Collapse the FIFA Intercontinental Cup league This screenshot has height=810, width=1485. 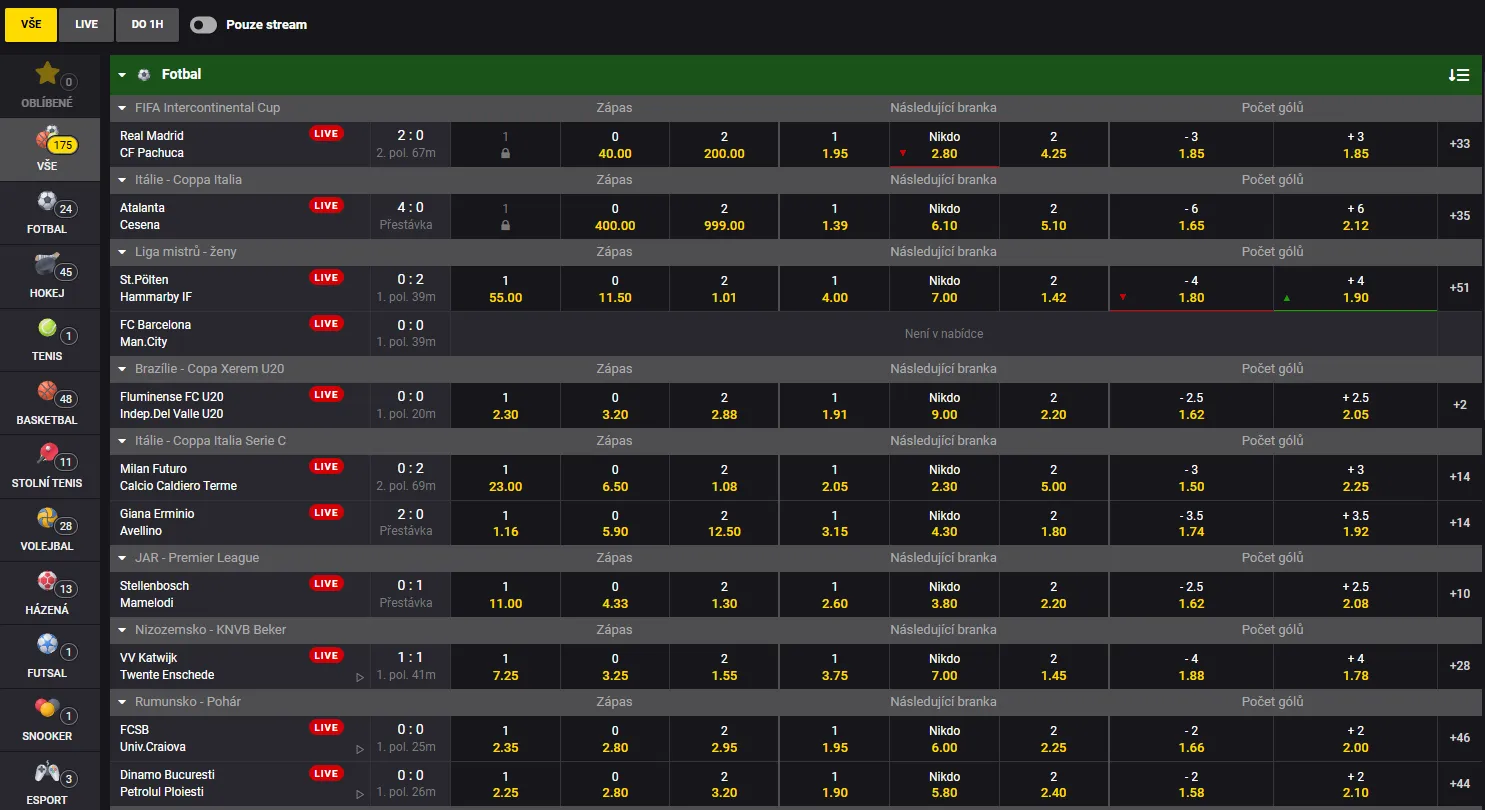(x=122, y=108)
